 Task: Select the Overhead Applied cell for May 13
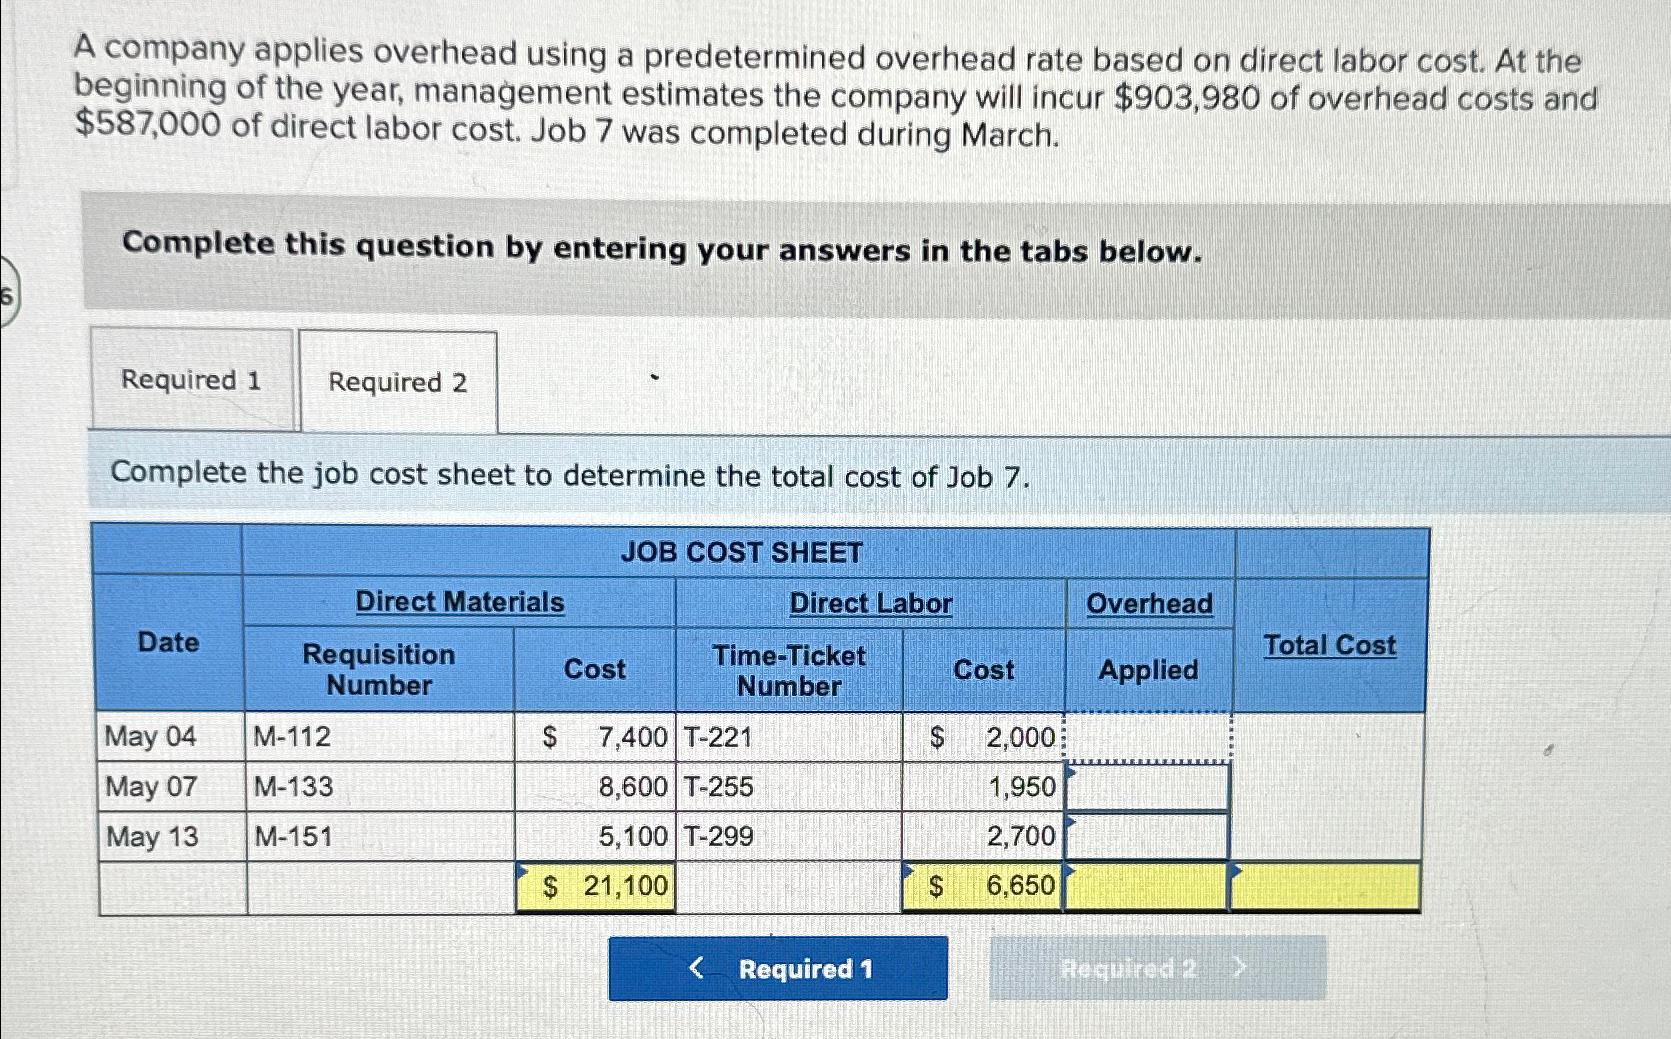tap(1147, 837)
